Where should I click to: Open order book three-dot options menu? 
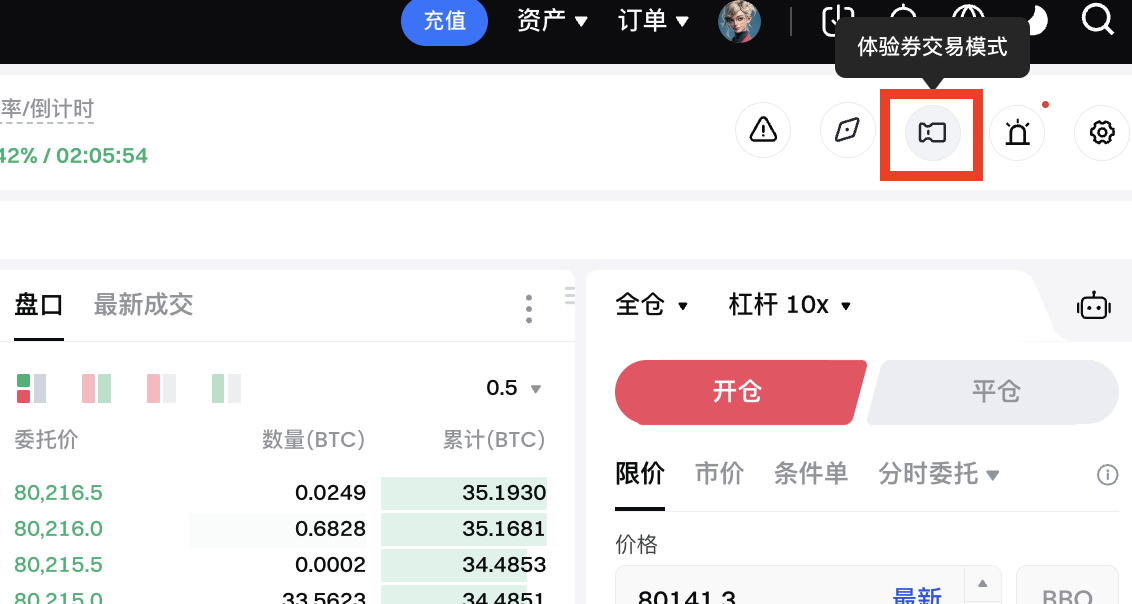(529, 309)
